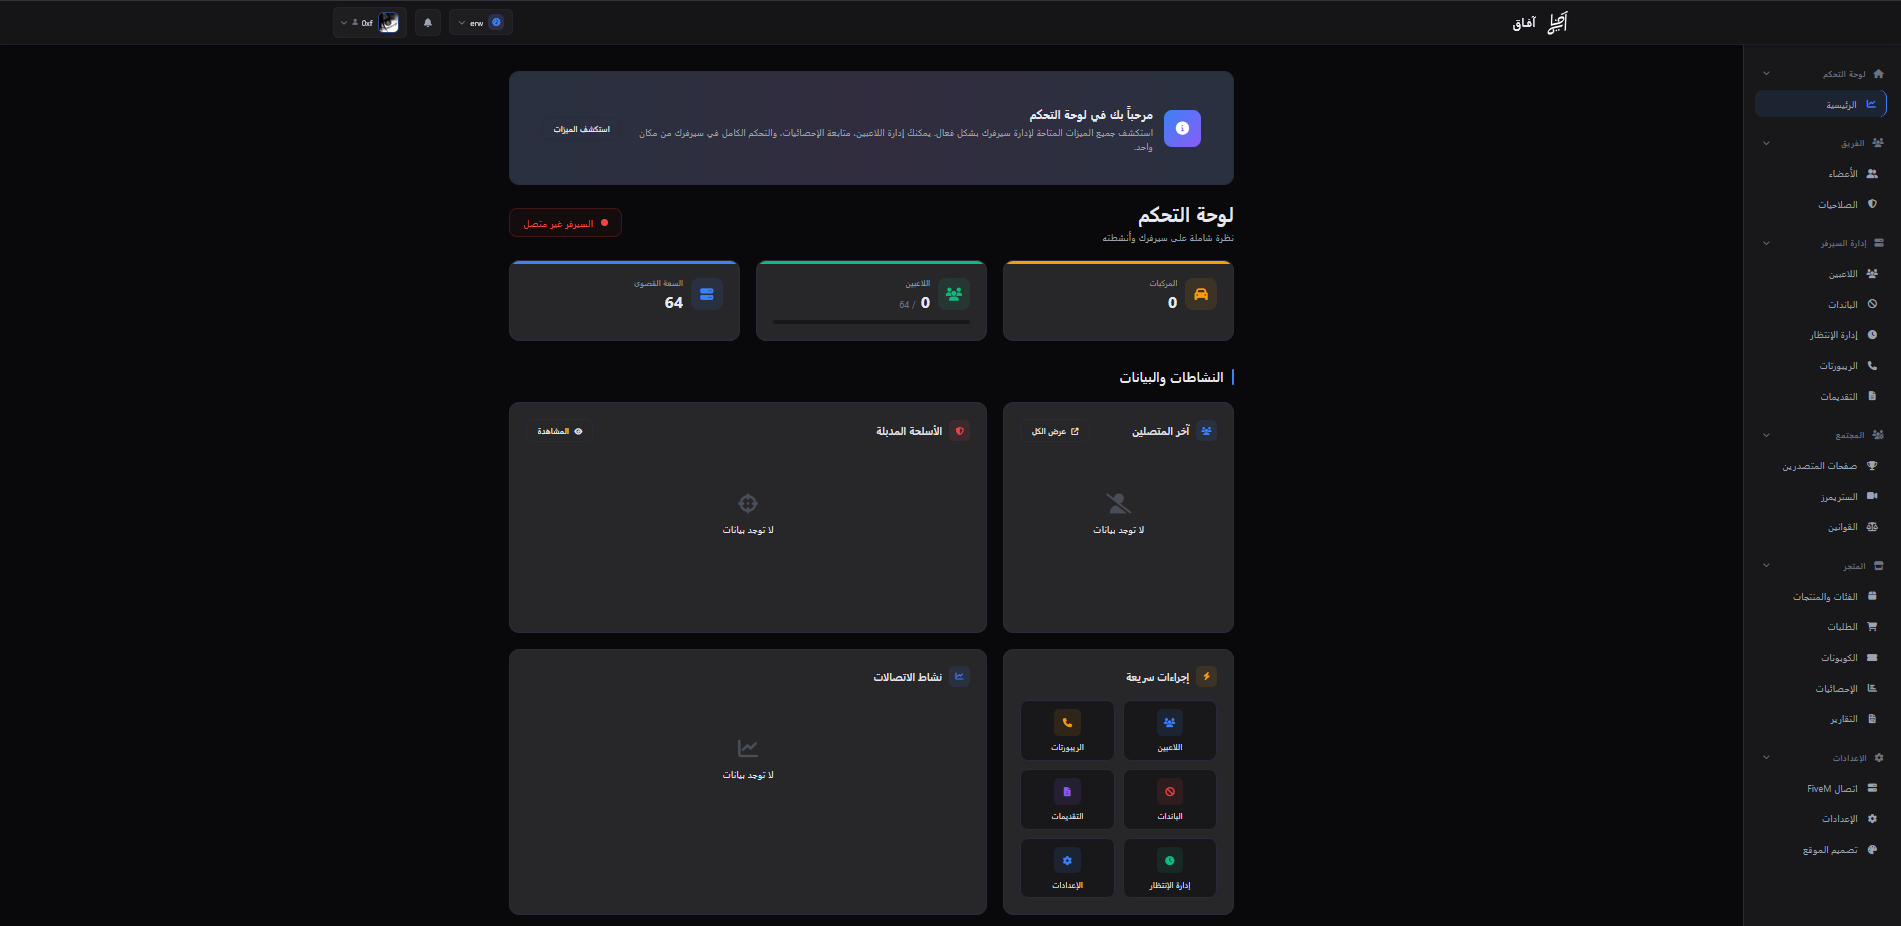Viewport: 1901px width, 926px height.
Task: Click the Vehicles car icon card
Action: coord(1200,295)
